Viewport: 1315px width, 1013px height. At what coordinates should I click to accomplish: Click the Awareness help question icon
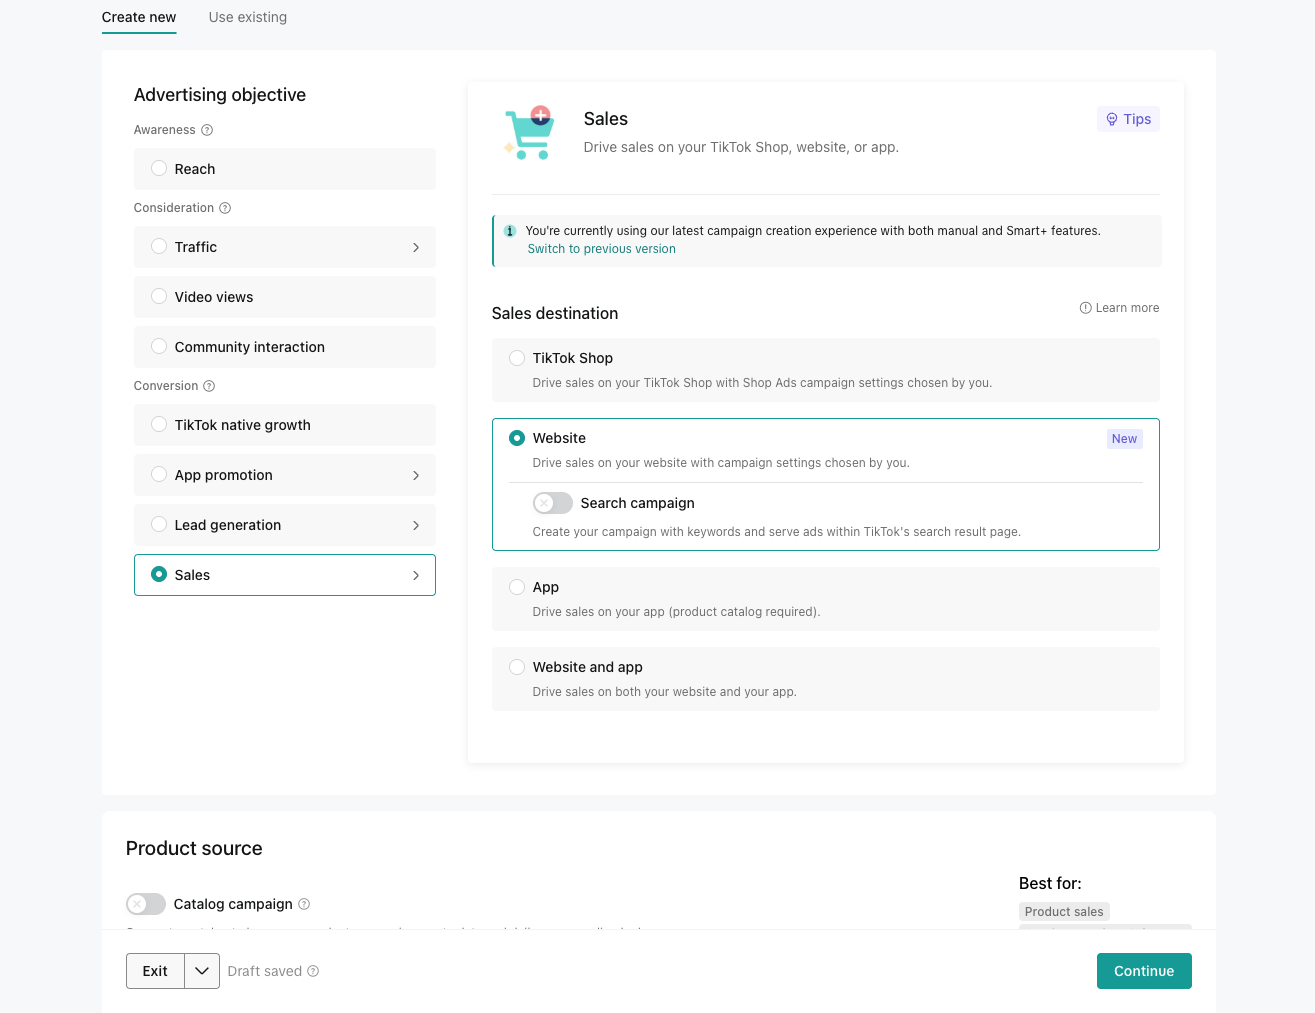pos(207,130)
